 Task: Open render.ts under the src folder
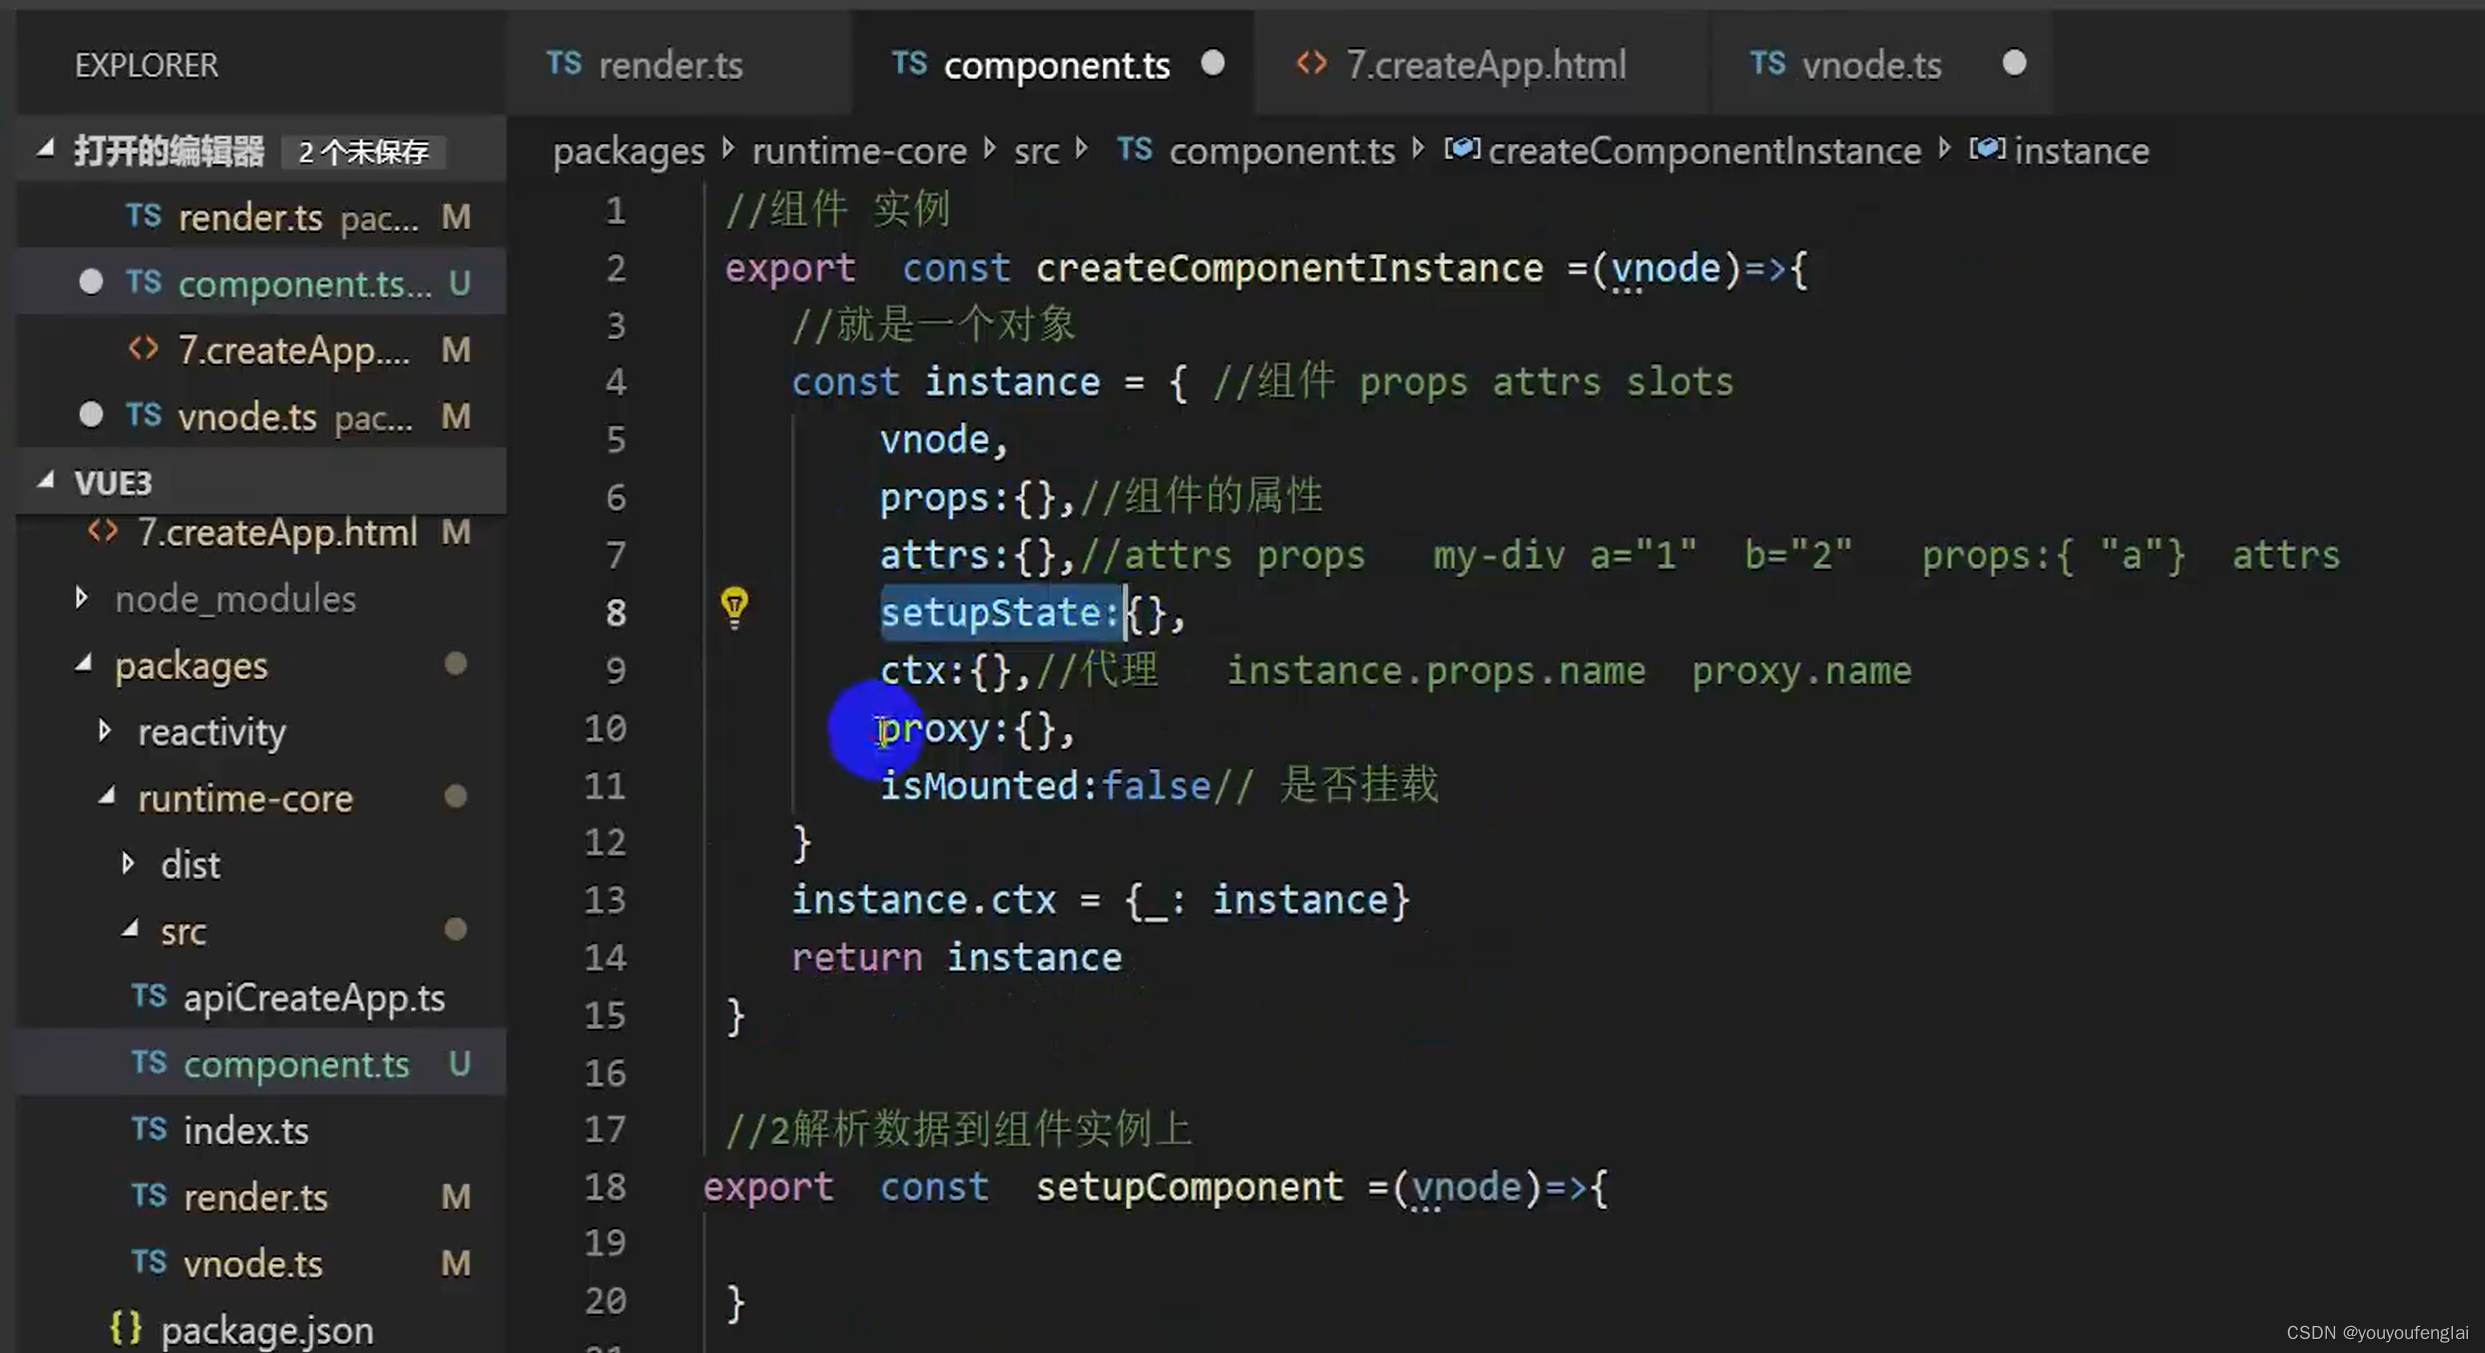pyautogui.click(x=262, y=1196)
